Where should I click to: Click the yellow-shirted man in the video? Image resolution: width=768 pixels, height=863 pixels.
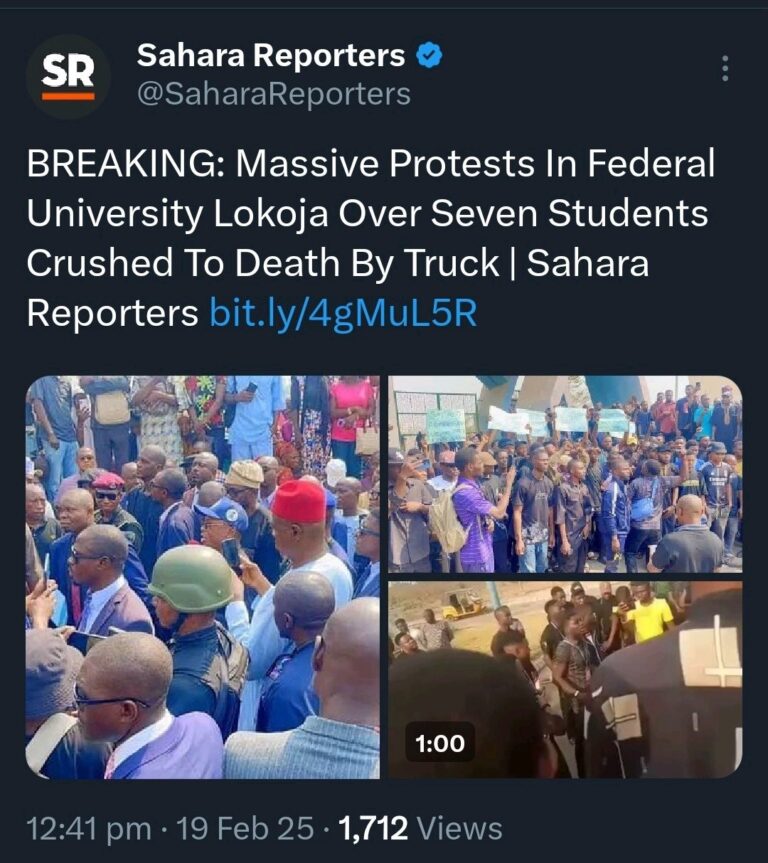coord(651,615)
